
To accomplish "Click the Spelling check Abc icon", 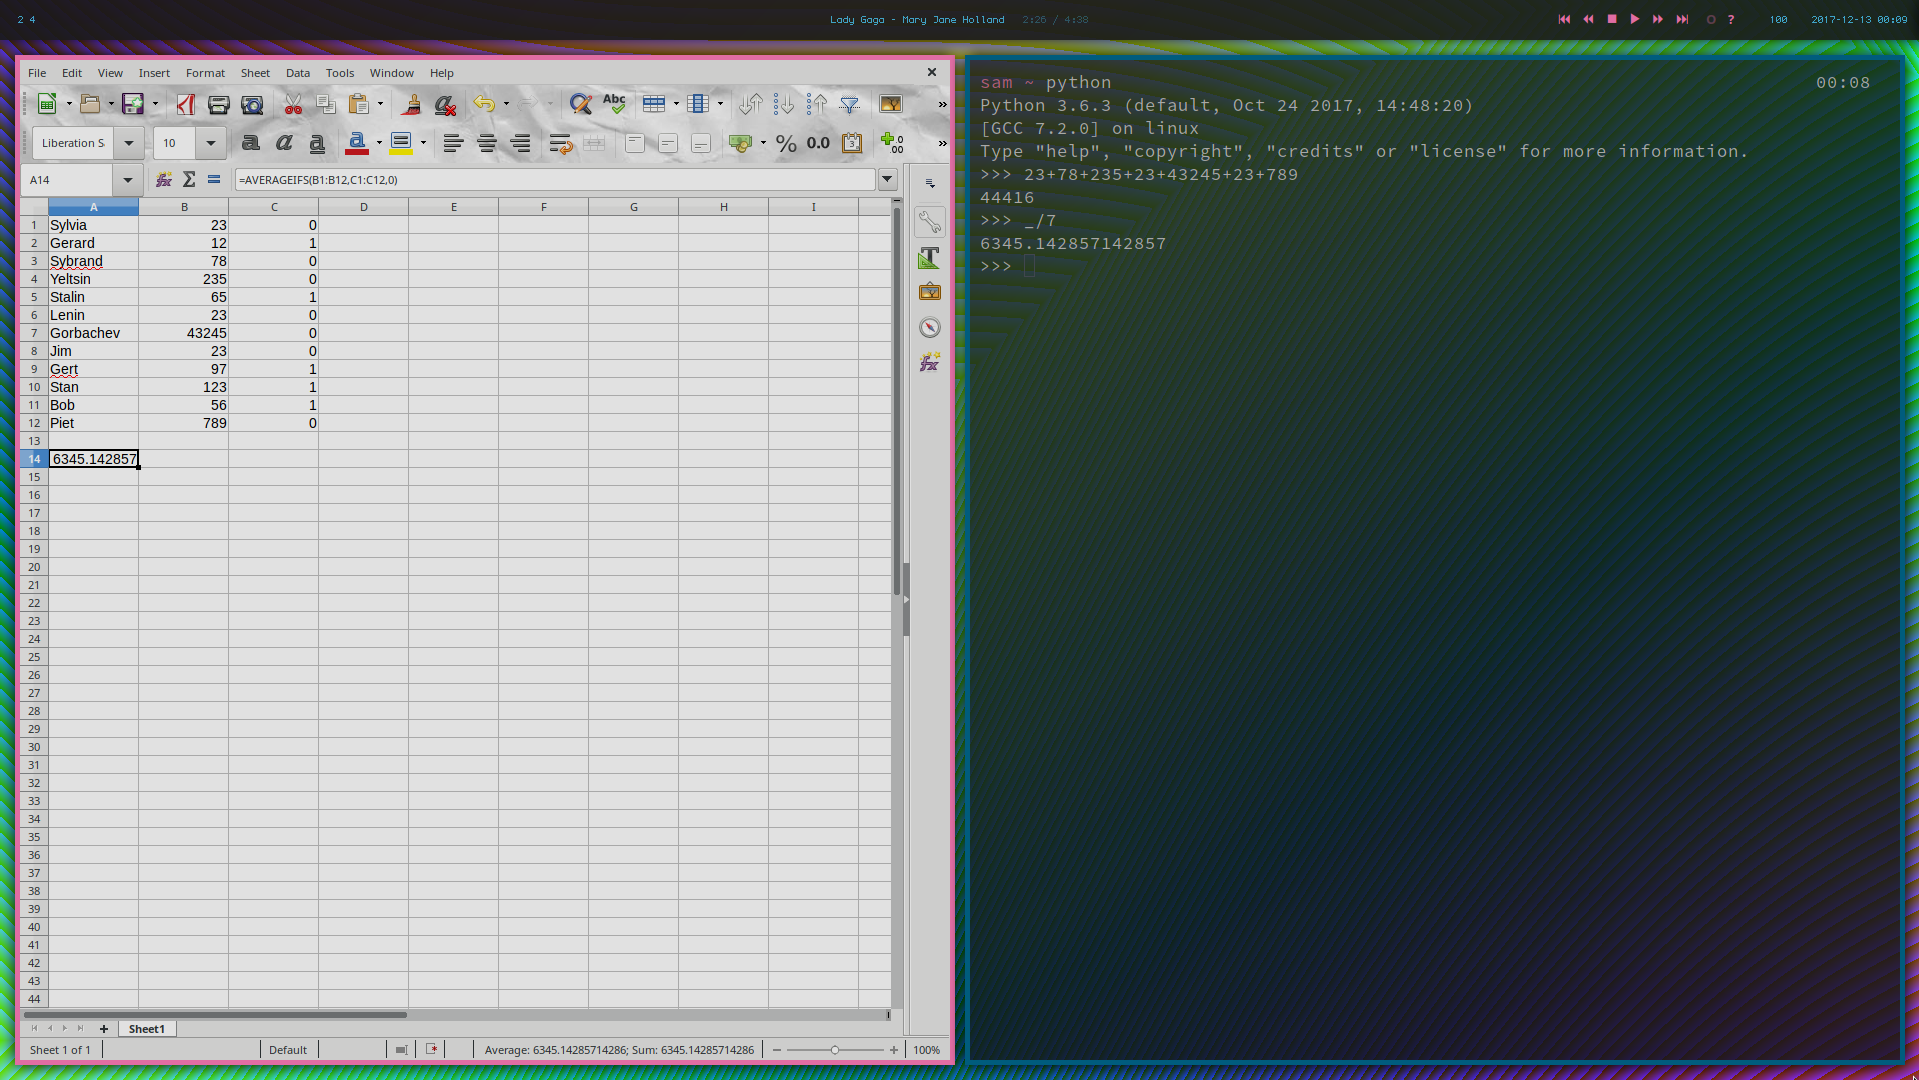I will tap(614, 104).
